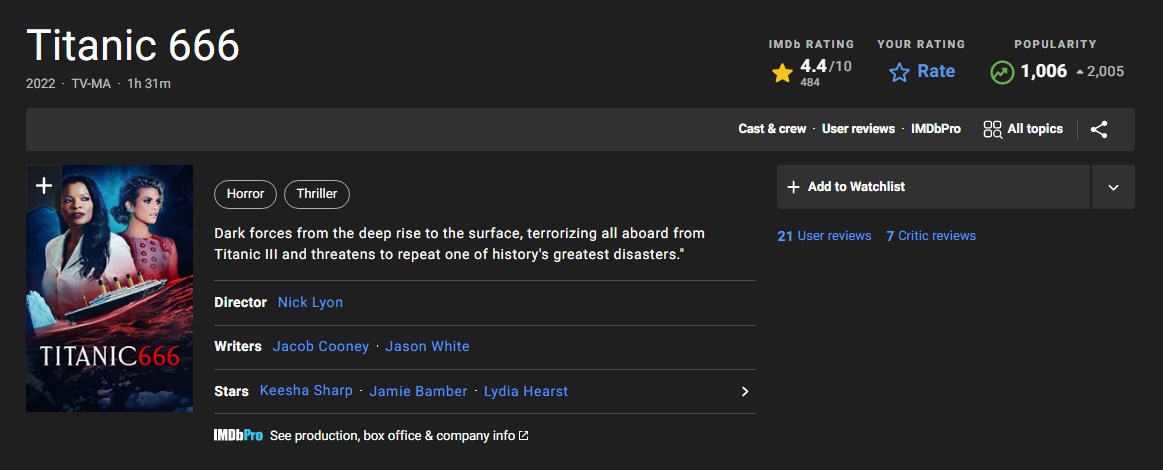This screenshot has height=470, width=1163.
Task: Click the Writers label
Action: coord(238,346)
